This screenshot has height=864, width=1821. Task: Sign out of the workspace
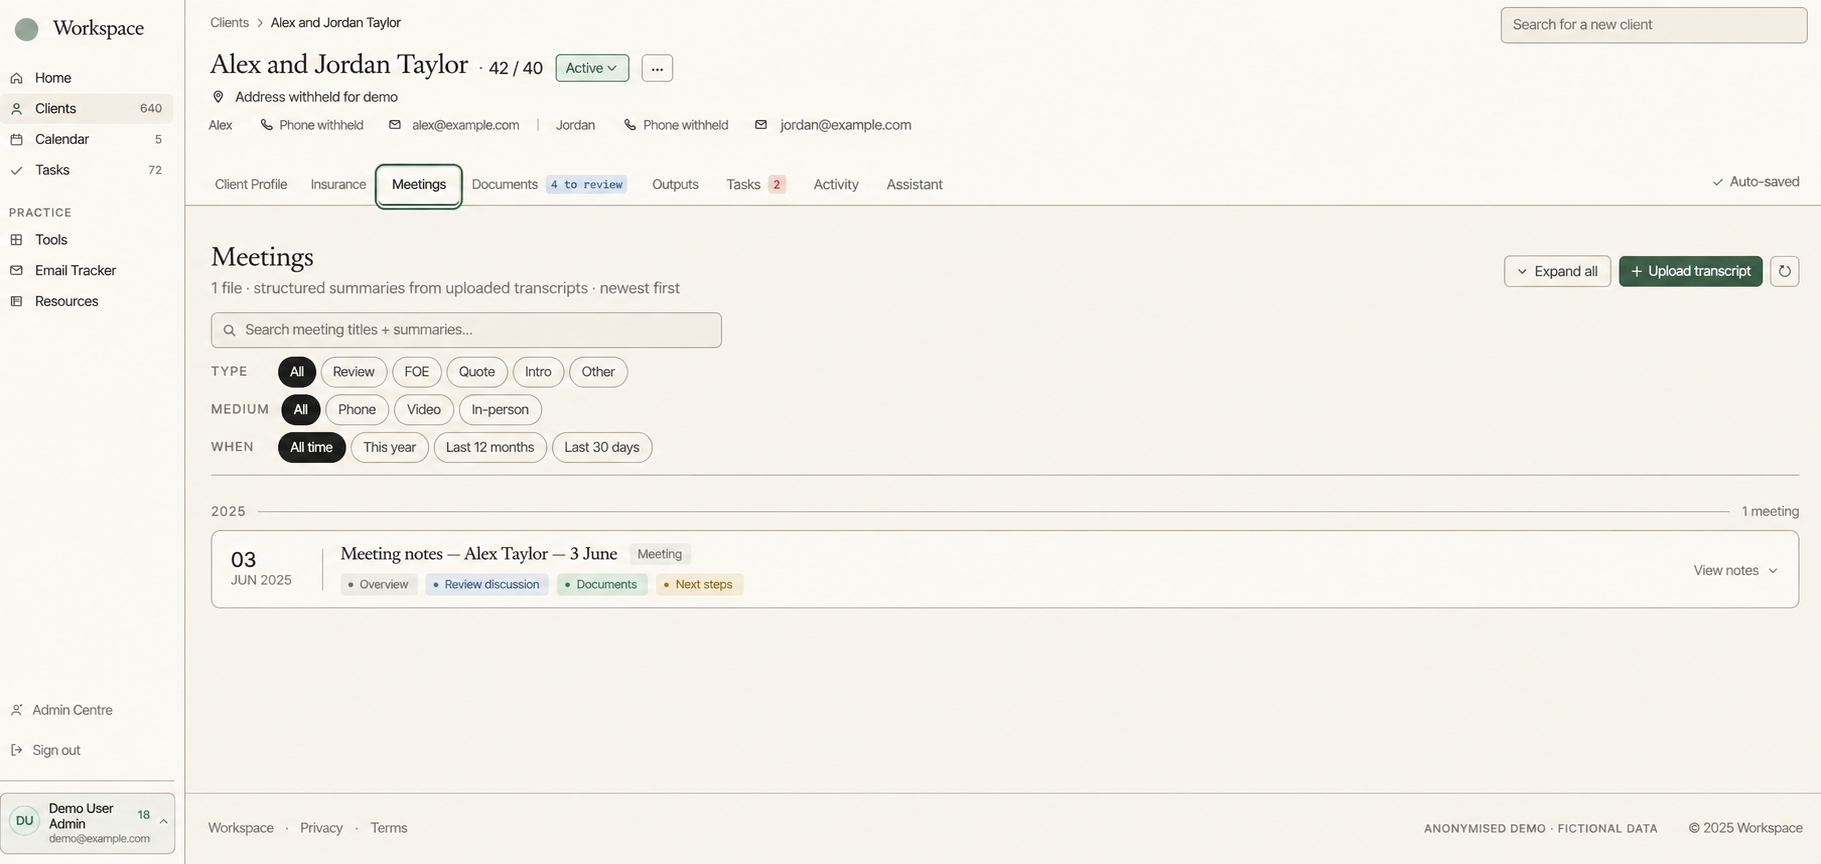tap(56, 750)
